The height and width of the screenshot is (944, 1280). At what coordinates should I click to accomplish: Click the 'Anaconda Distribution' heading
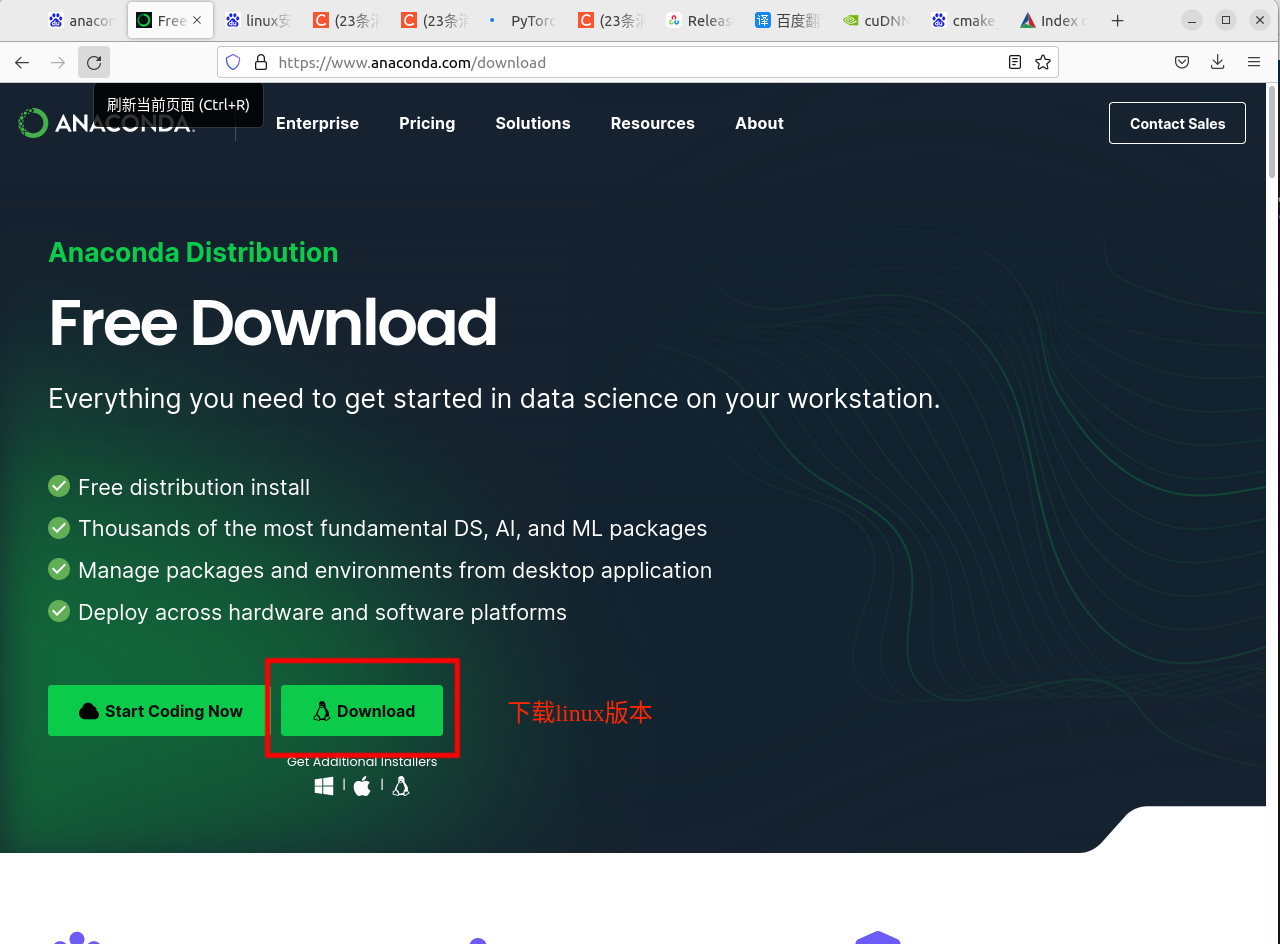(193, 252)
